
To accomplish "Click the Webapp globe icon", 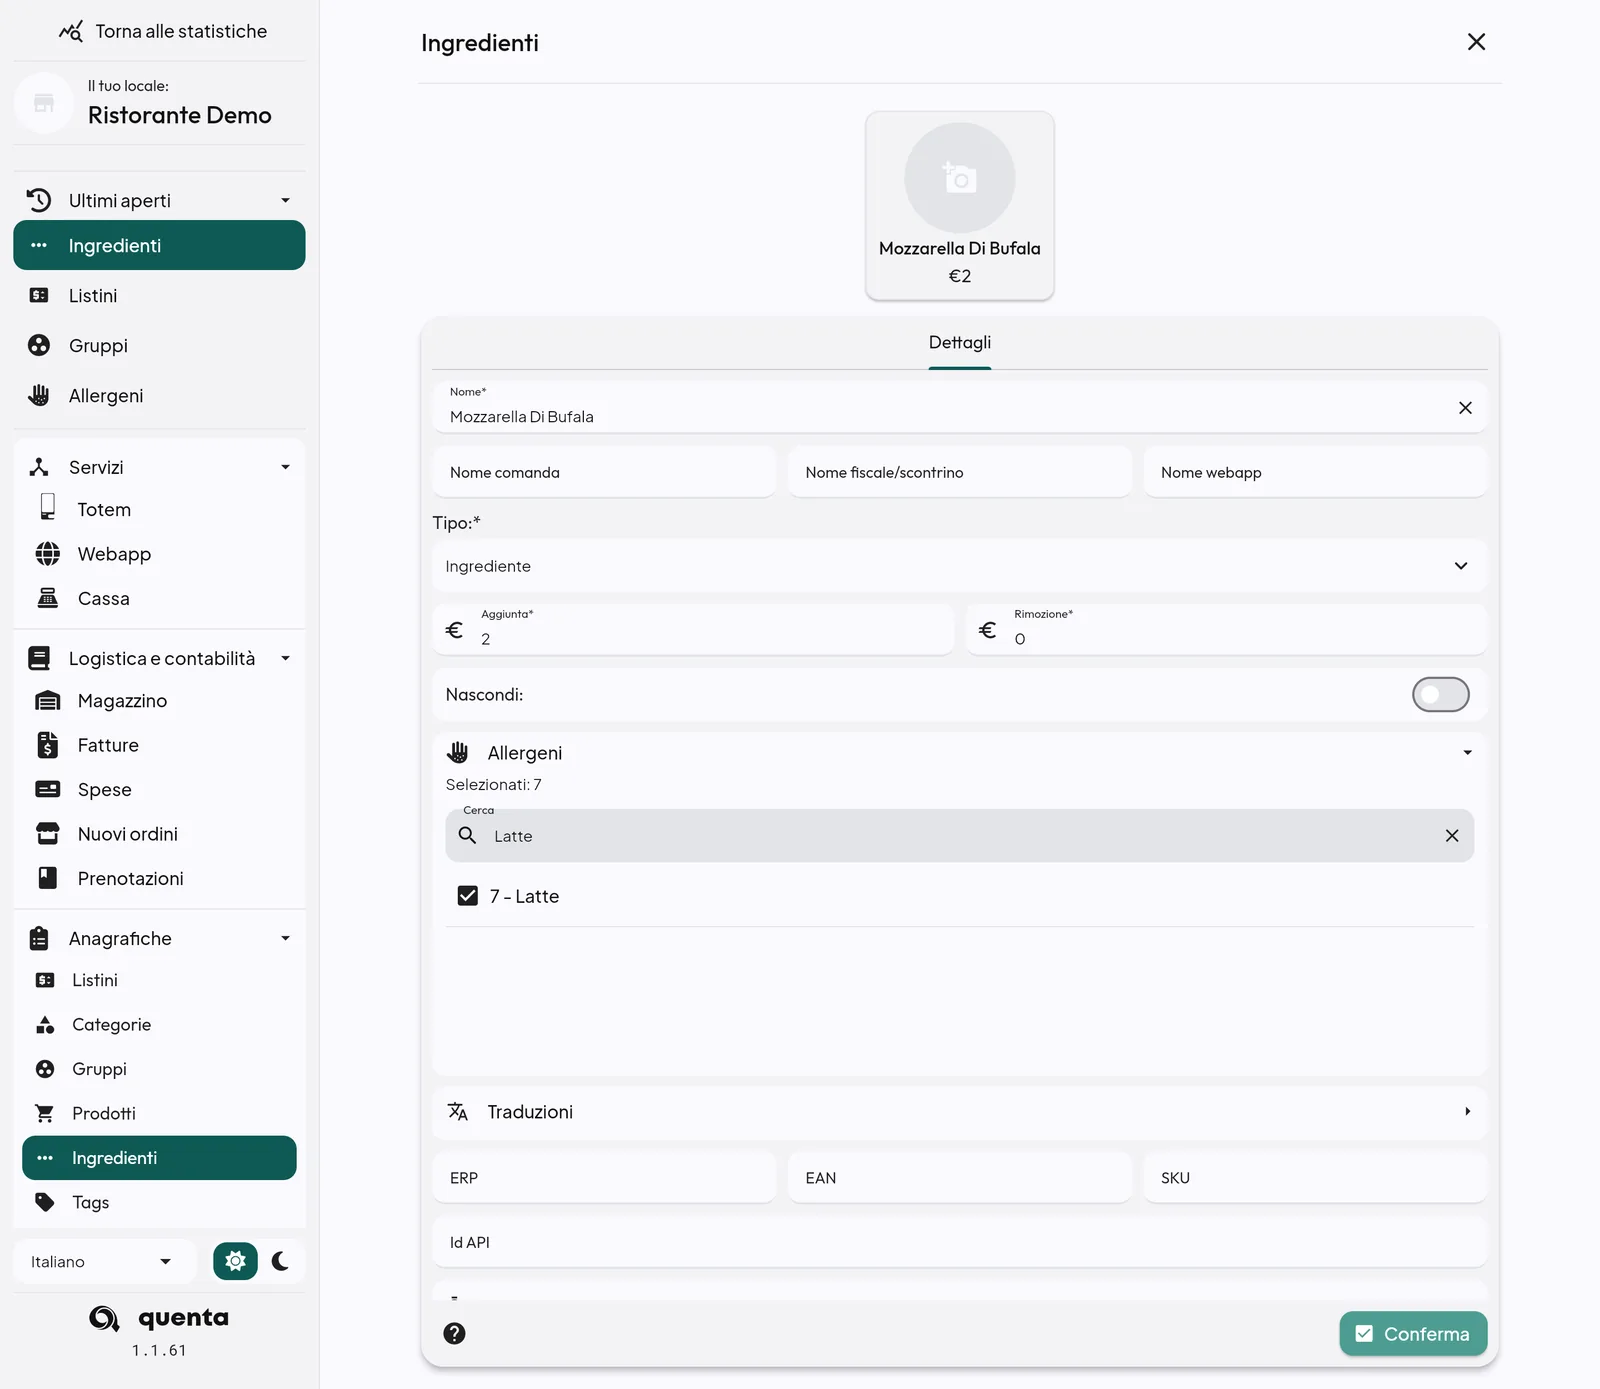I will tap(47, 553).
